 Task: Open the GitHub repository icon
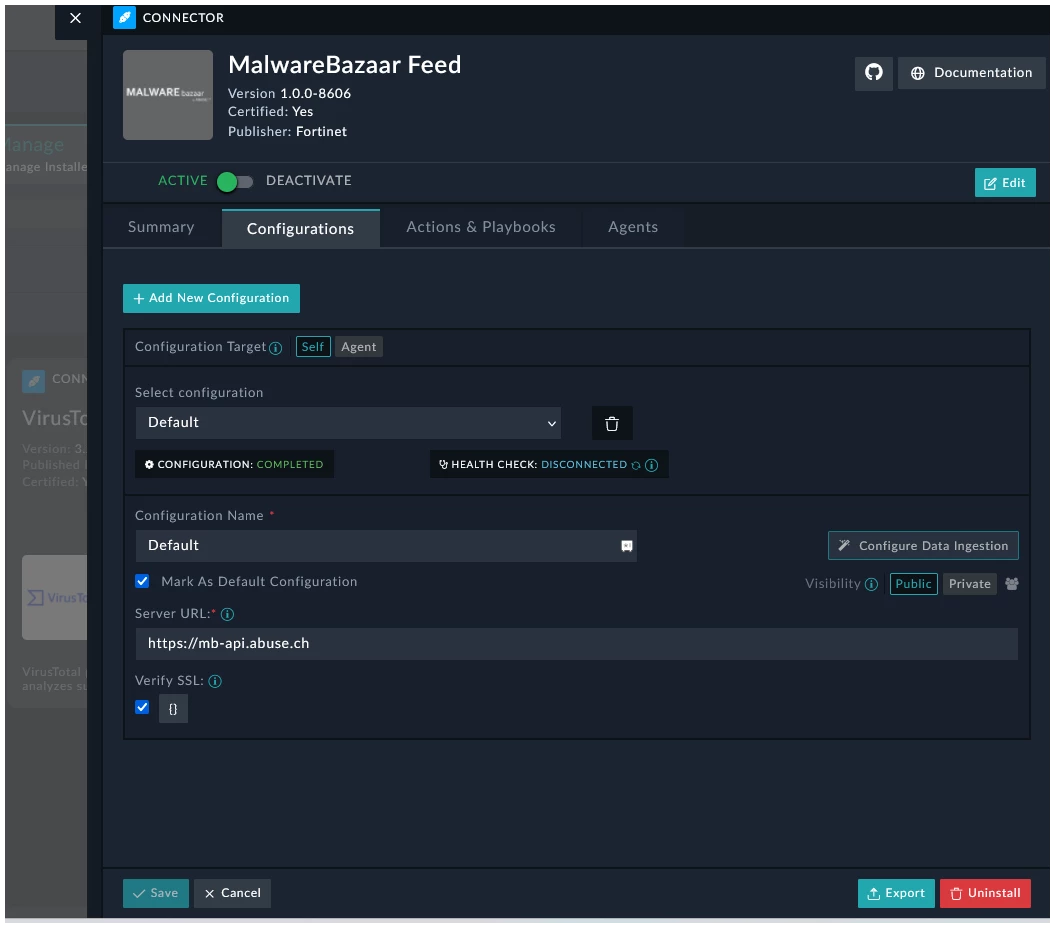[873, 73]
